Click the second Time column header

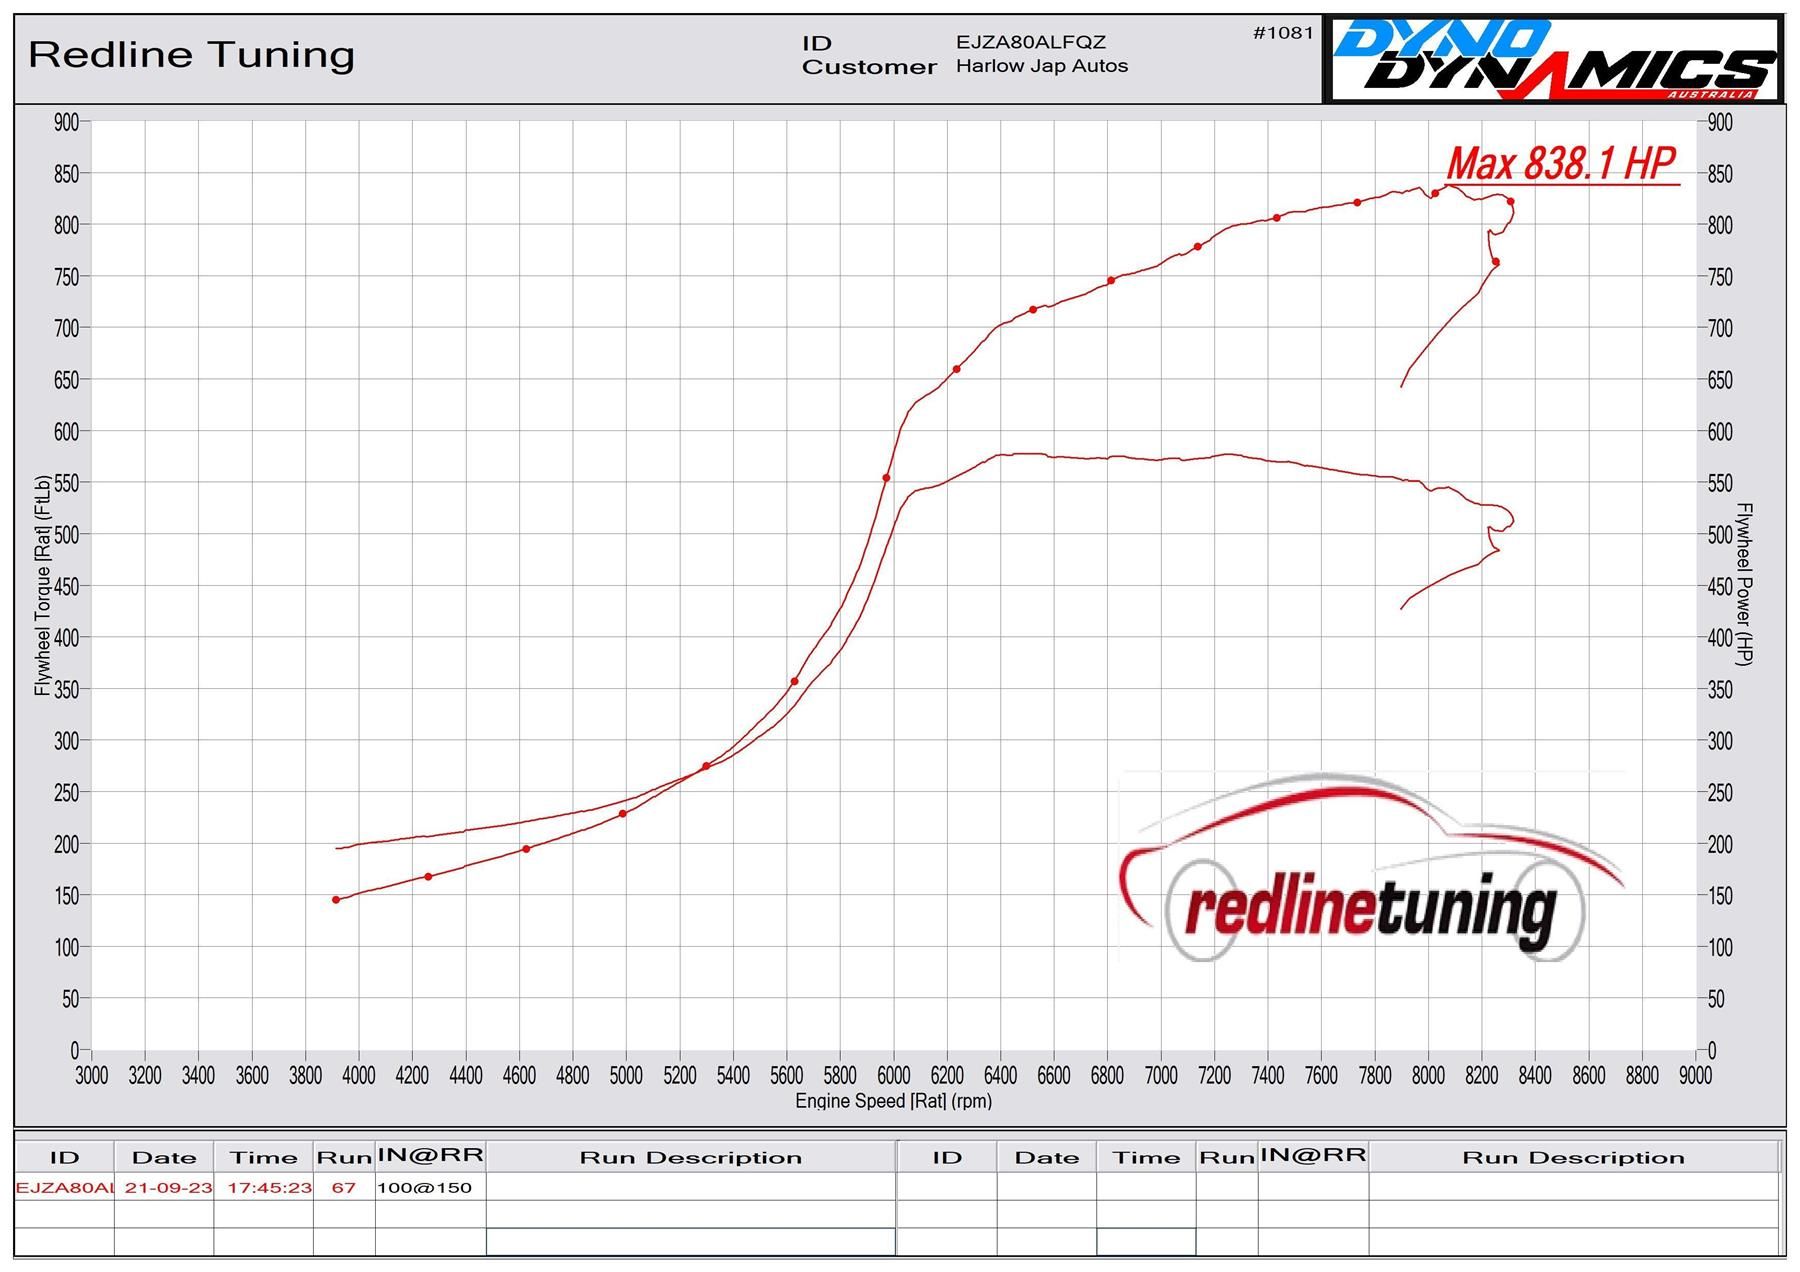pos(1147,1157)
